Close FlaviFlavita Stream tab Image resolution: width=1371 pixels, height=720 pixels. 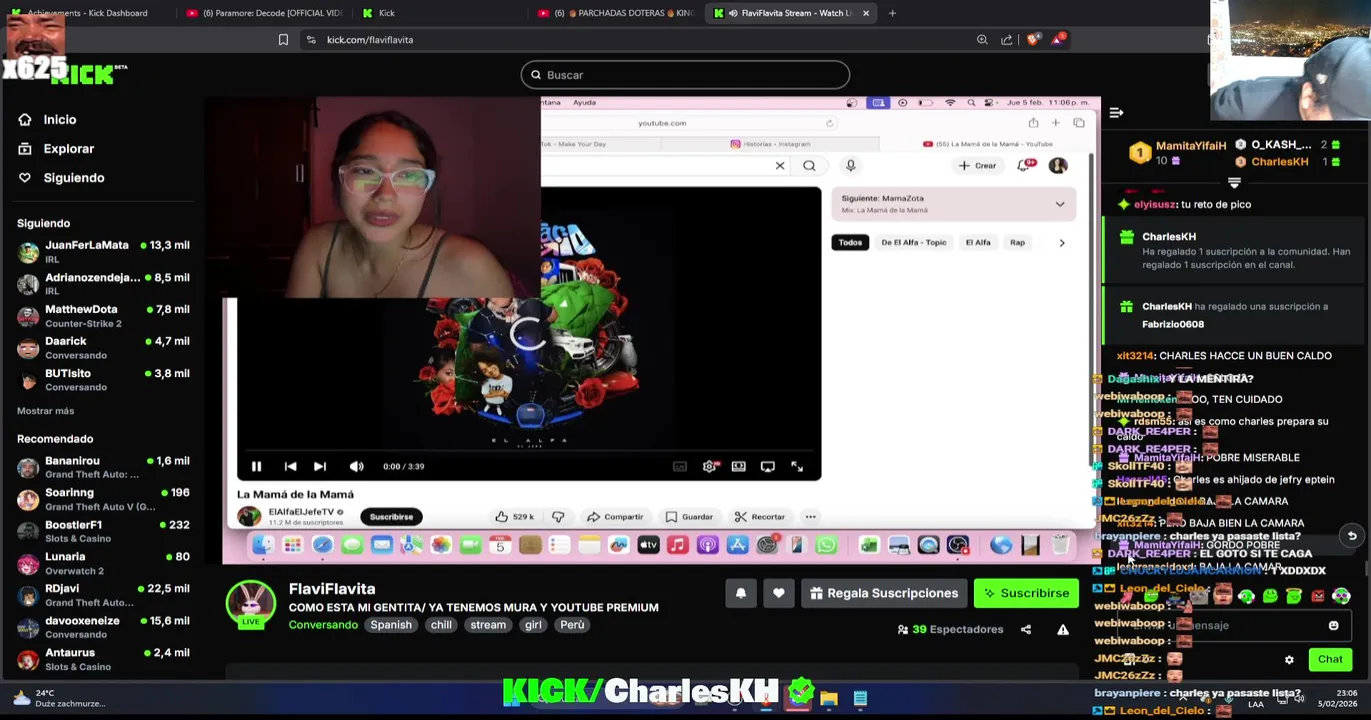pos(866,13)
